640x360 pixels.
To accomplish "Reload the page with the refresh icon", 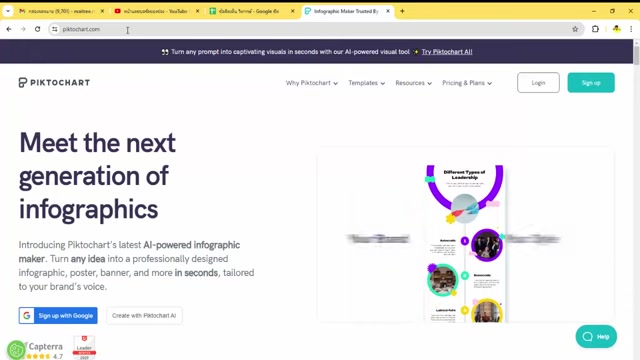I will (38, 29).
